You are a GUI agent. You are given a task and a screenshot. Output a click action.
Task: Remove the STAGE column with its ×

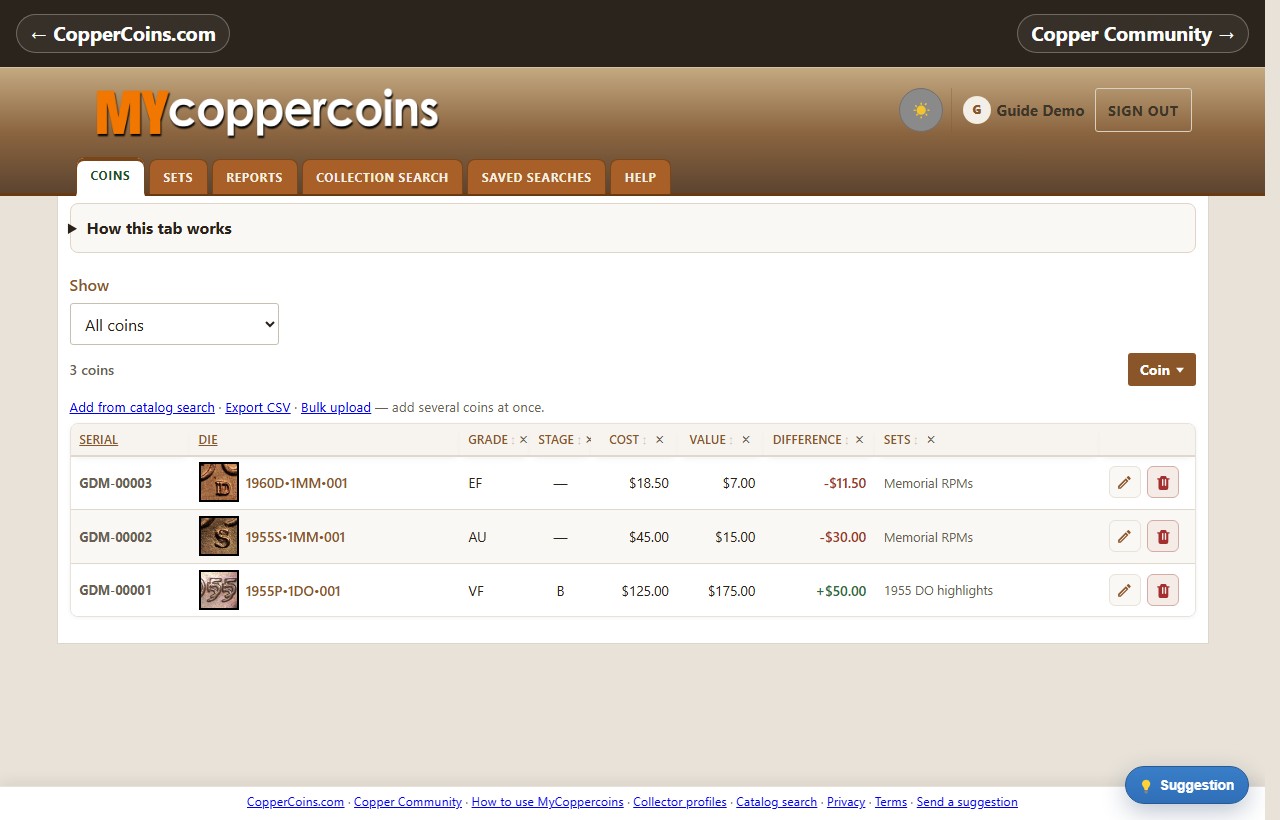point(588,440)
